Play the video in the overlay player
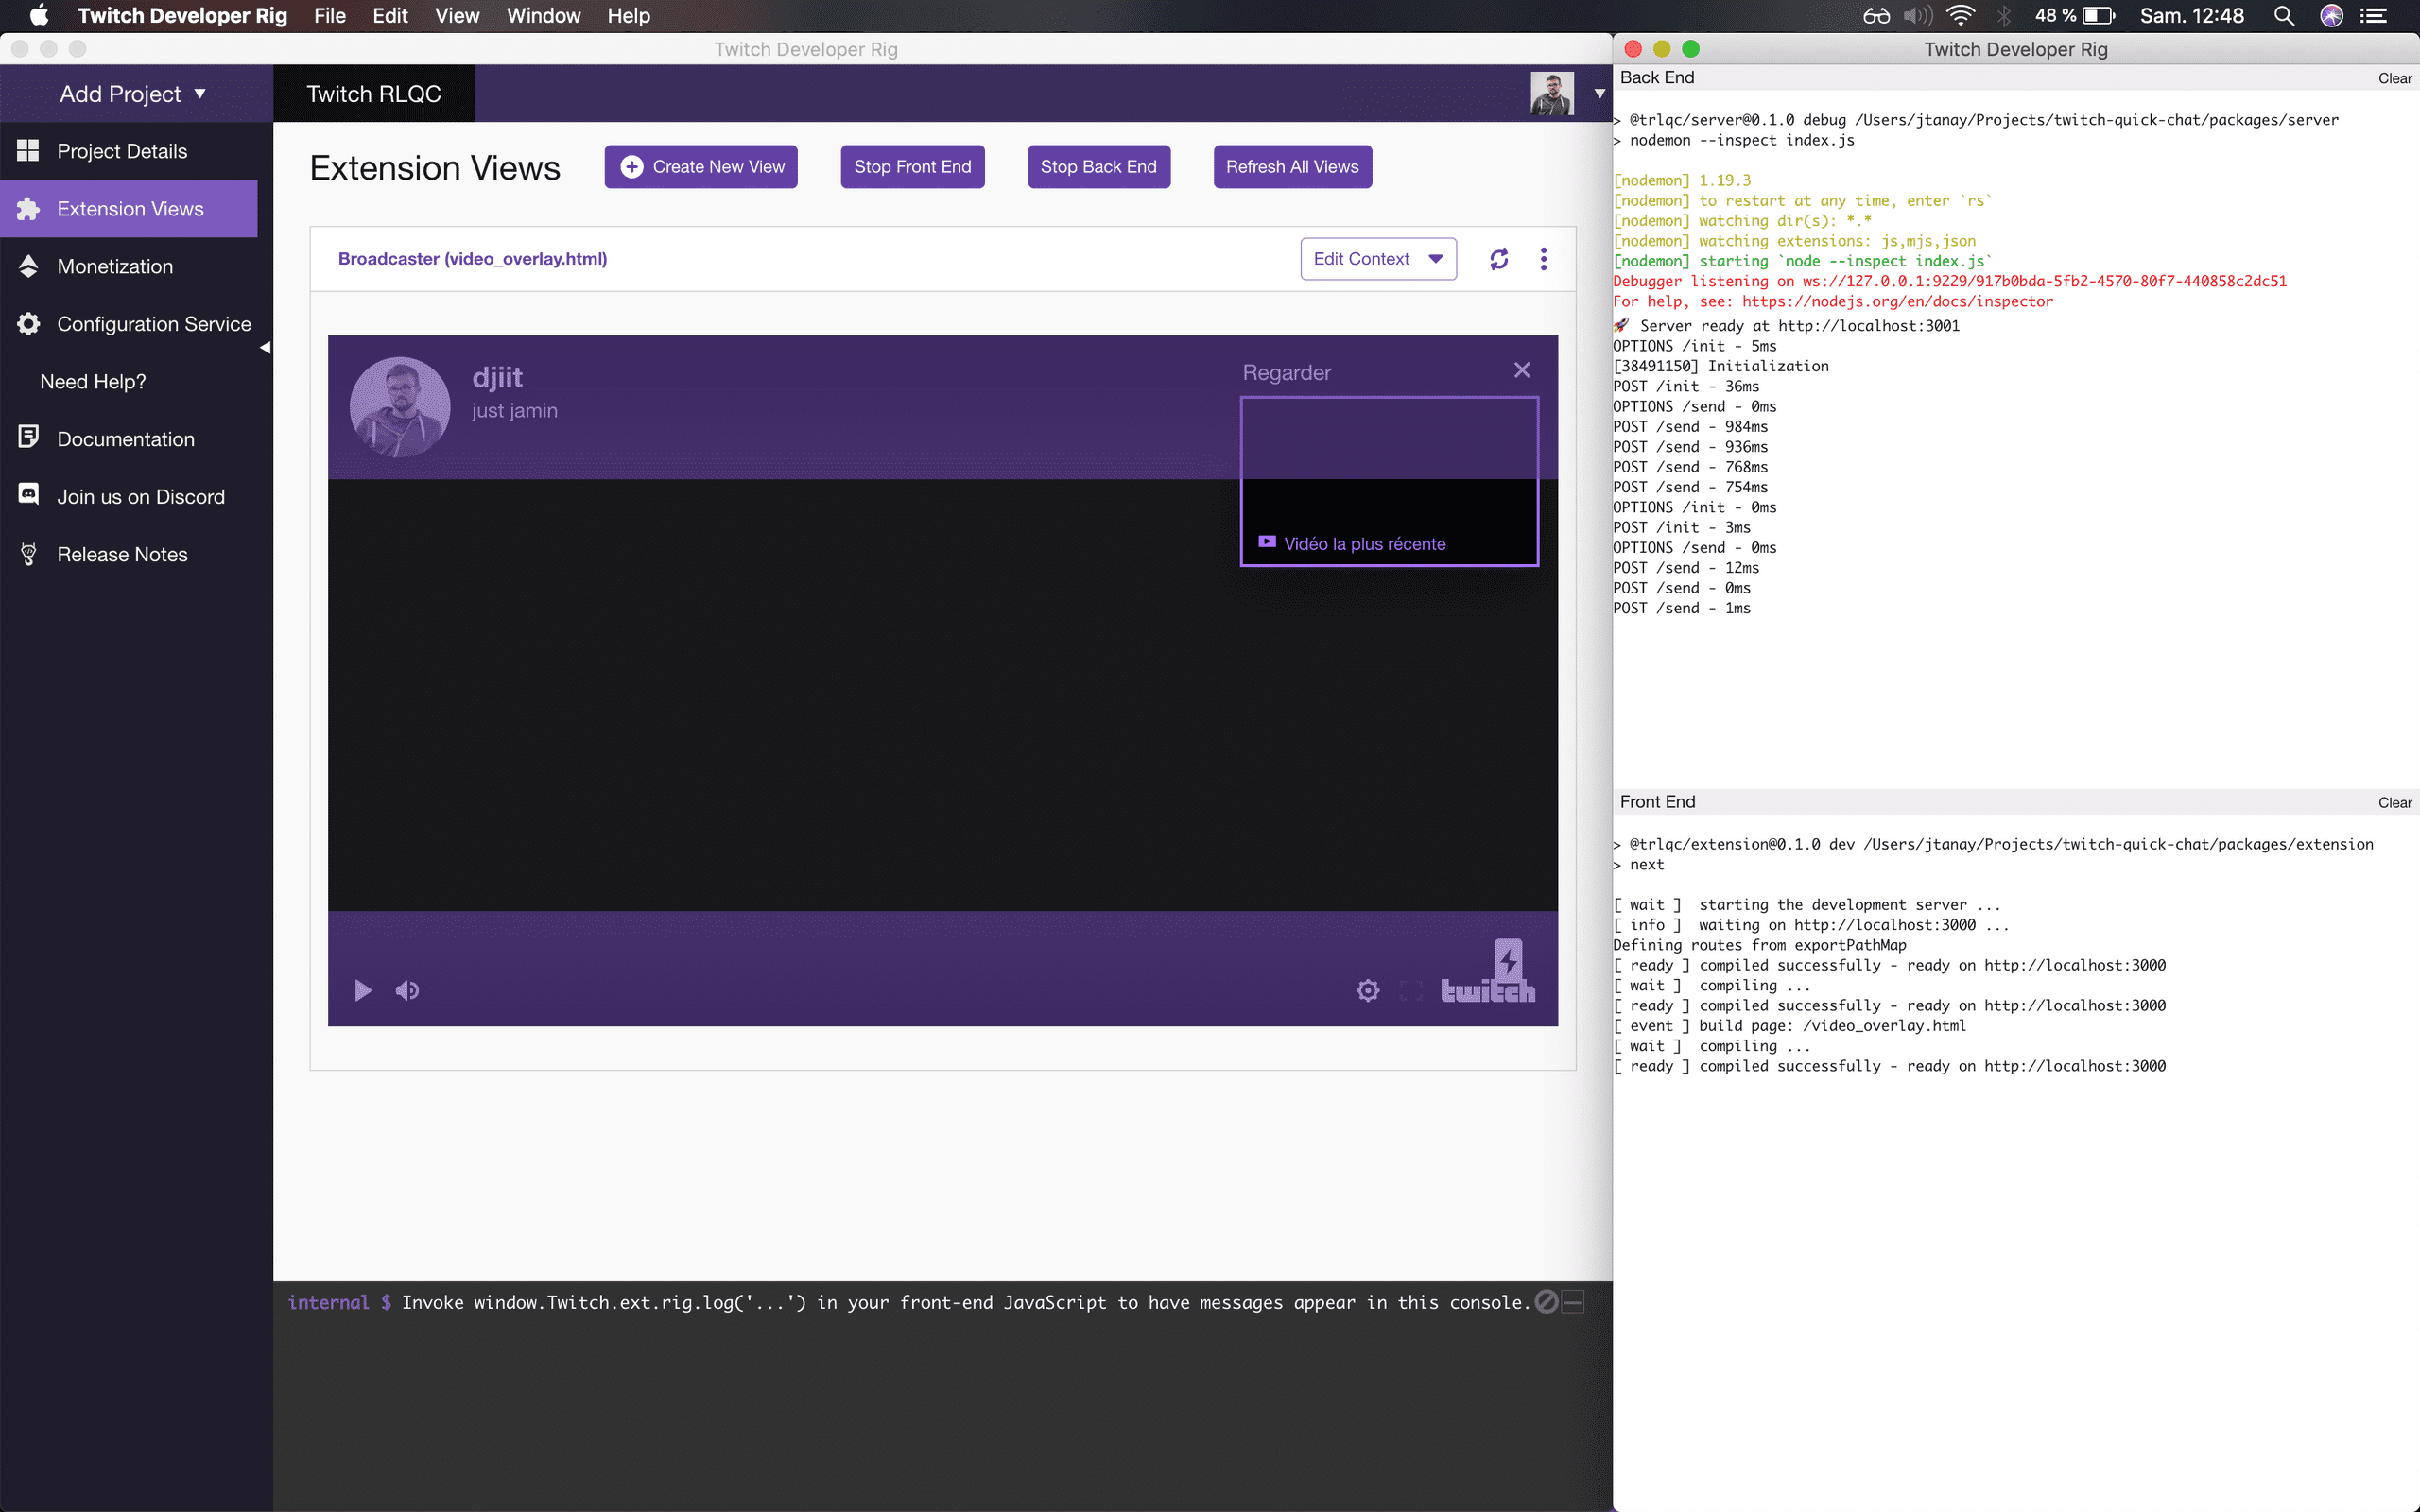Image resolution: width=2420 pixels, height=1512 pixels. point(364,991)
